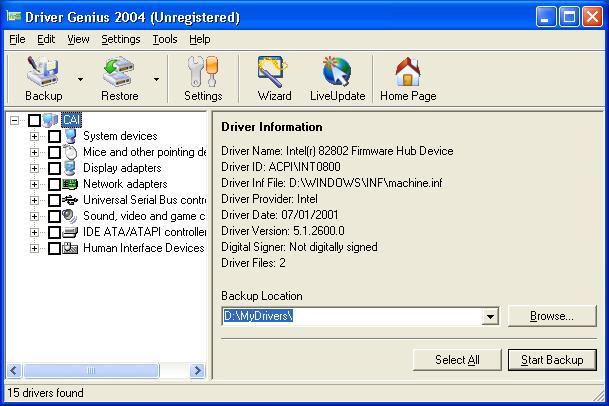Screen dimensions: 609x406
Task: Expand the System devices node
Action: point(34,136)
